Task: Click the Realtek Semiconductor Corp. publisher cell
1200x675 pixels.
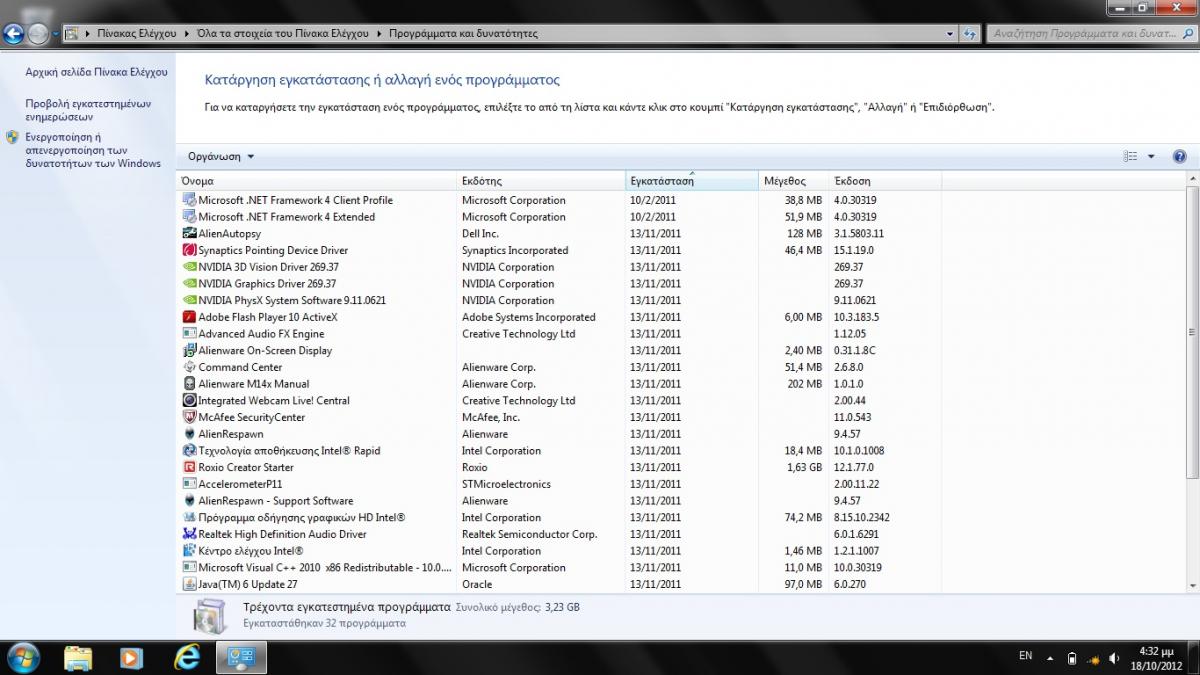Action: [529, 534]
